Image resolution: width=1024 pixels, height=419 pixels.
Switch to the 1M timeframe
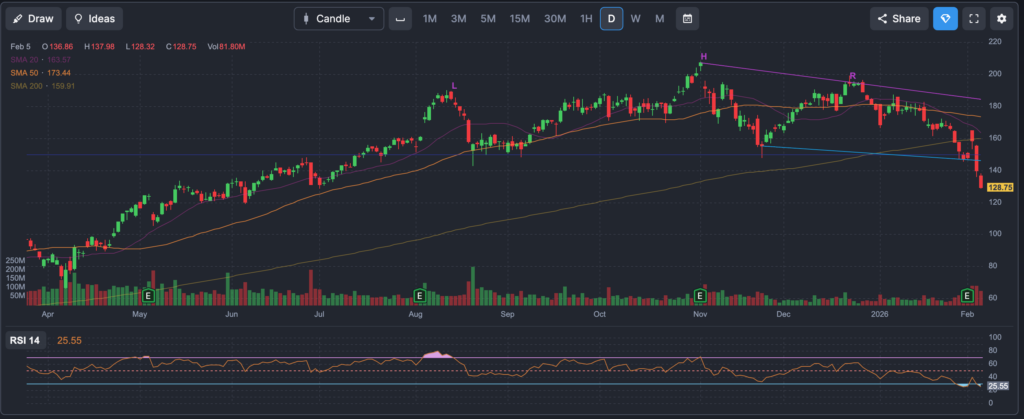[x=429, y=18]
